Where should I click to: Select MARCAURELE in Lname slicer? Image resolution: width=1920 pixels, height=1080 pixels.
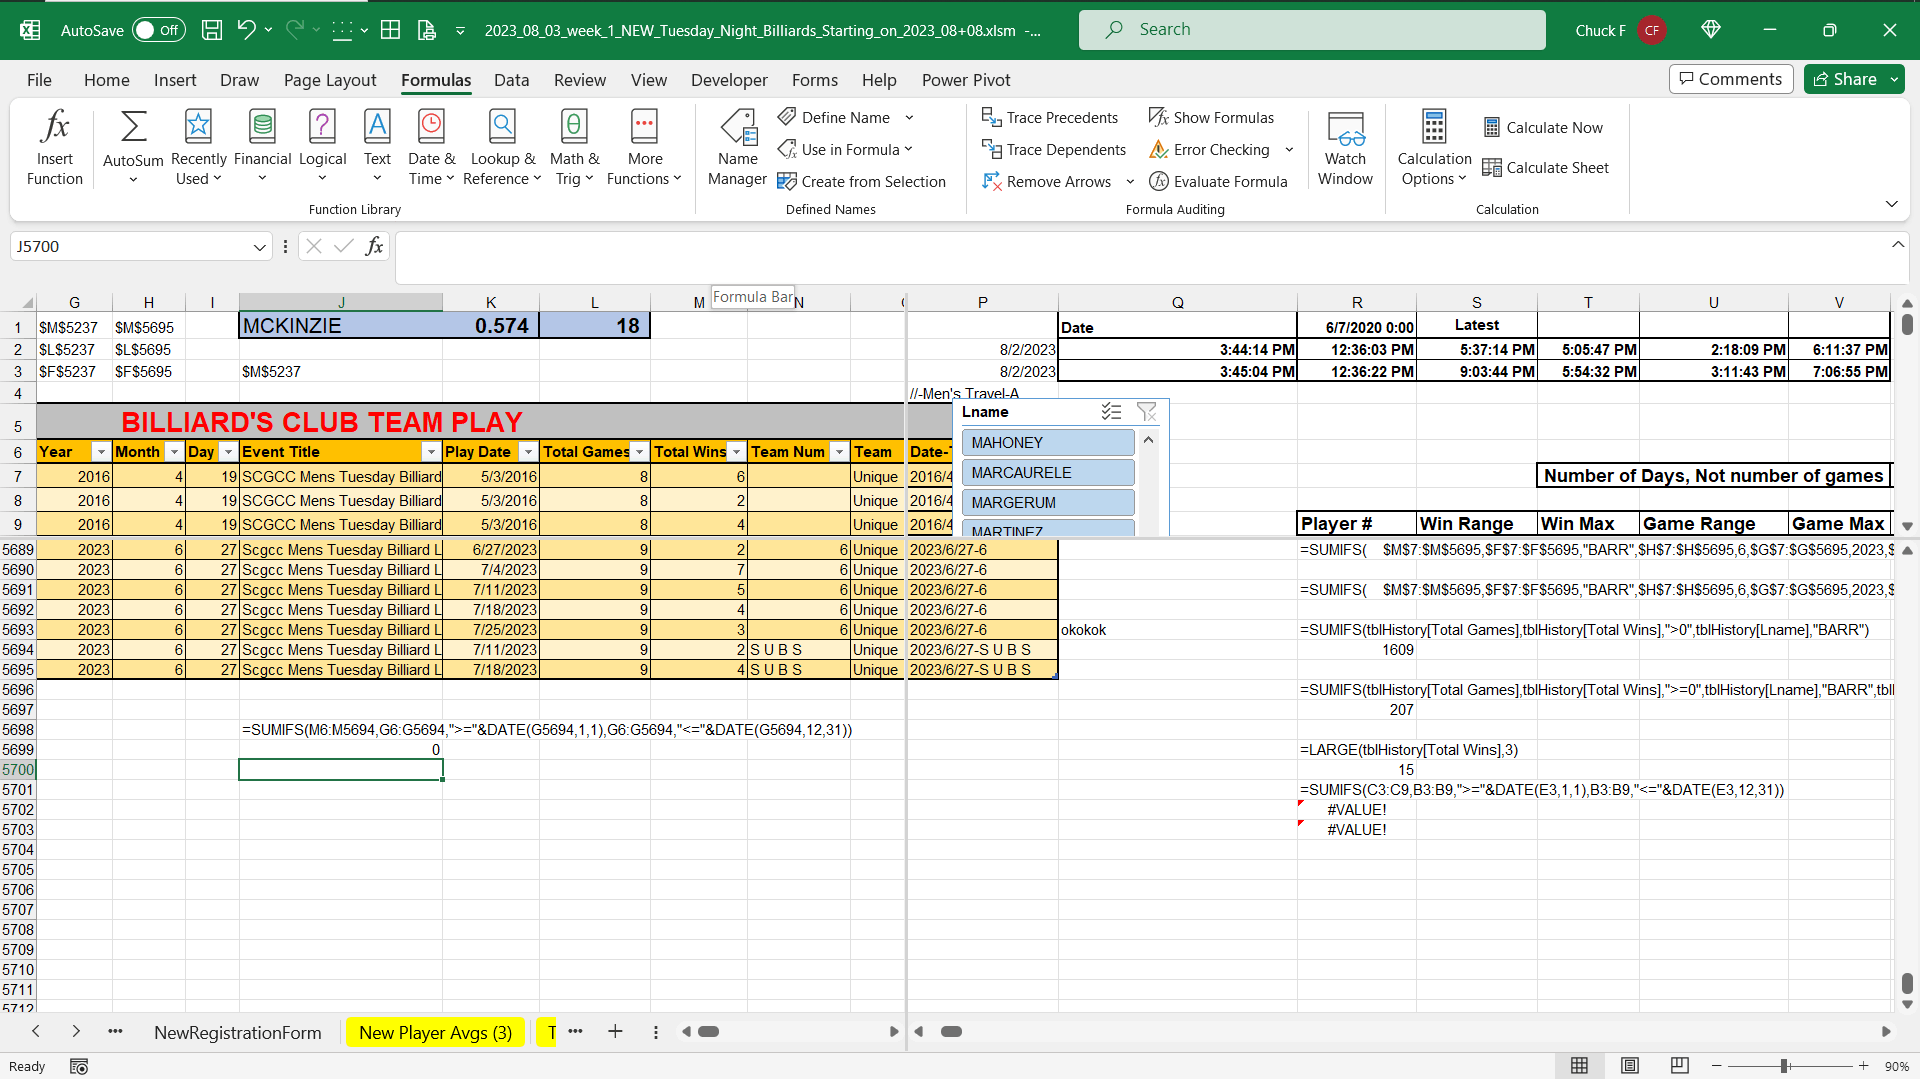pos(1048,473)
